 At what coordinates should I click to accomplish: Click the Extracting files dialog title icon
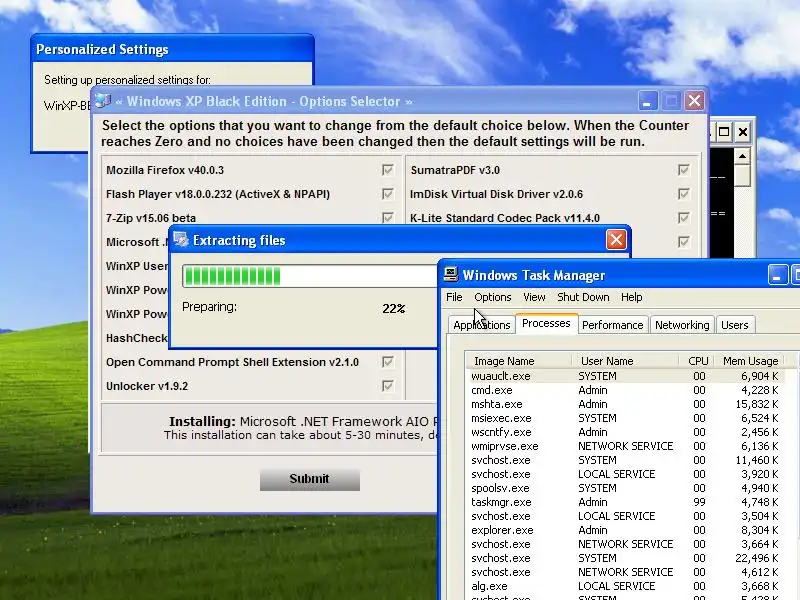(181, 239)
